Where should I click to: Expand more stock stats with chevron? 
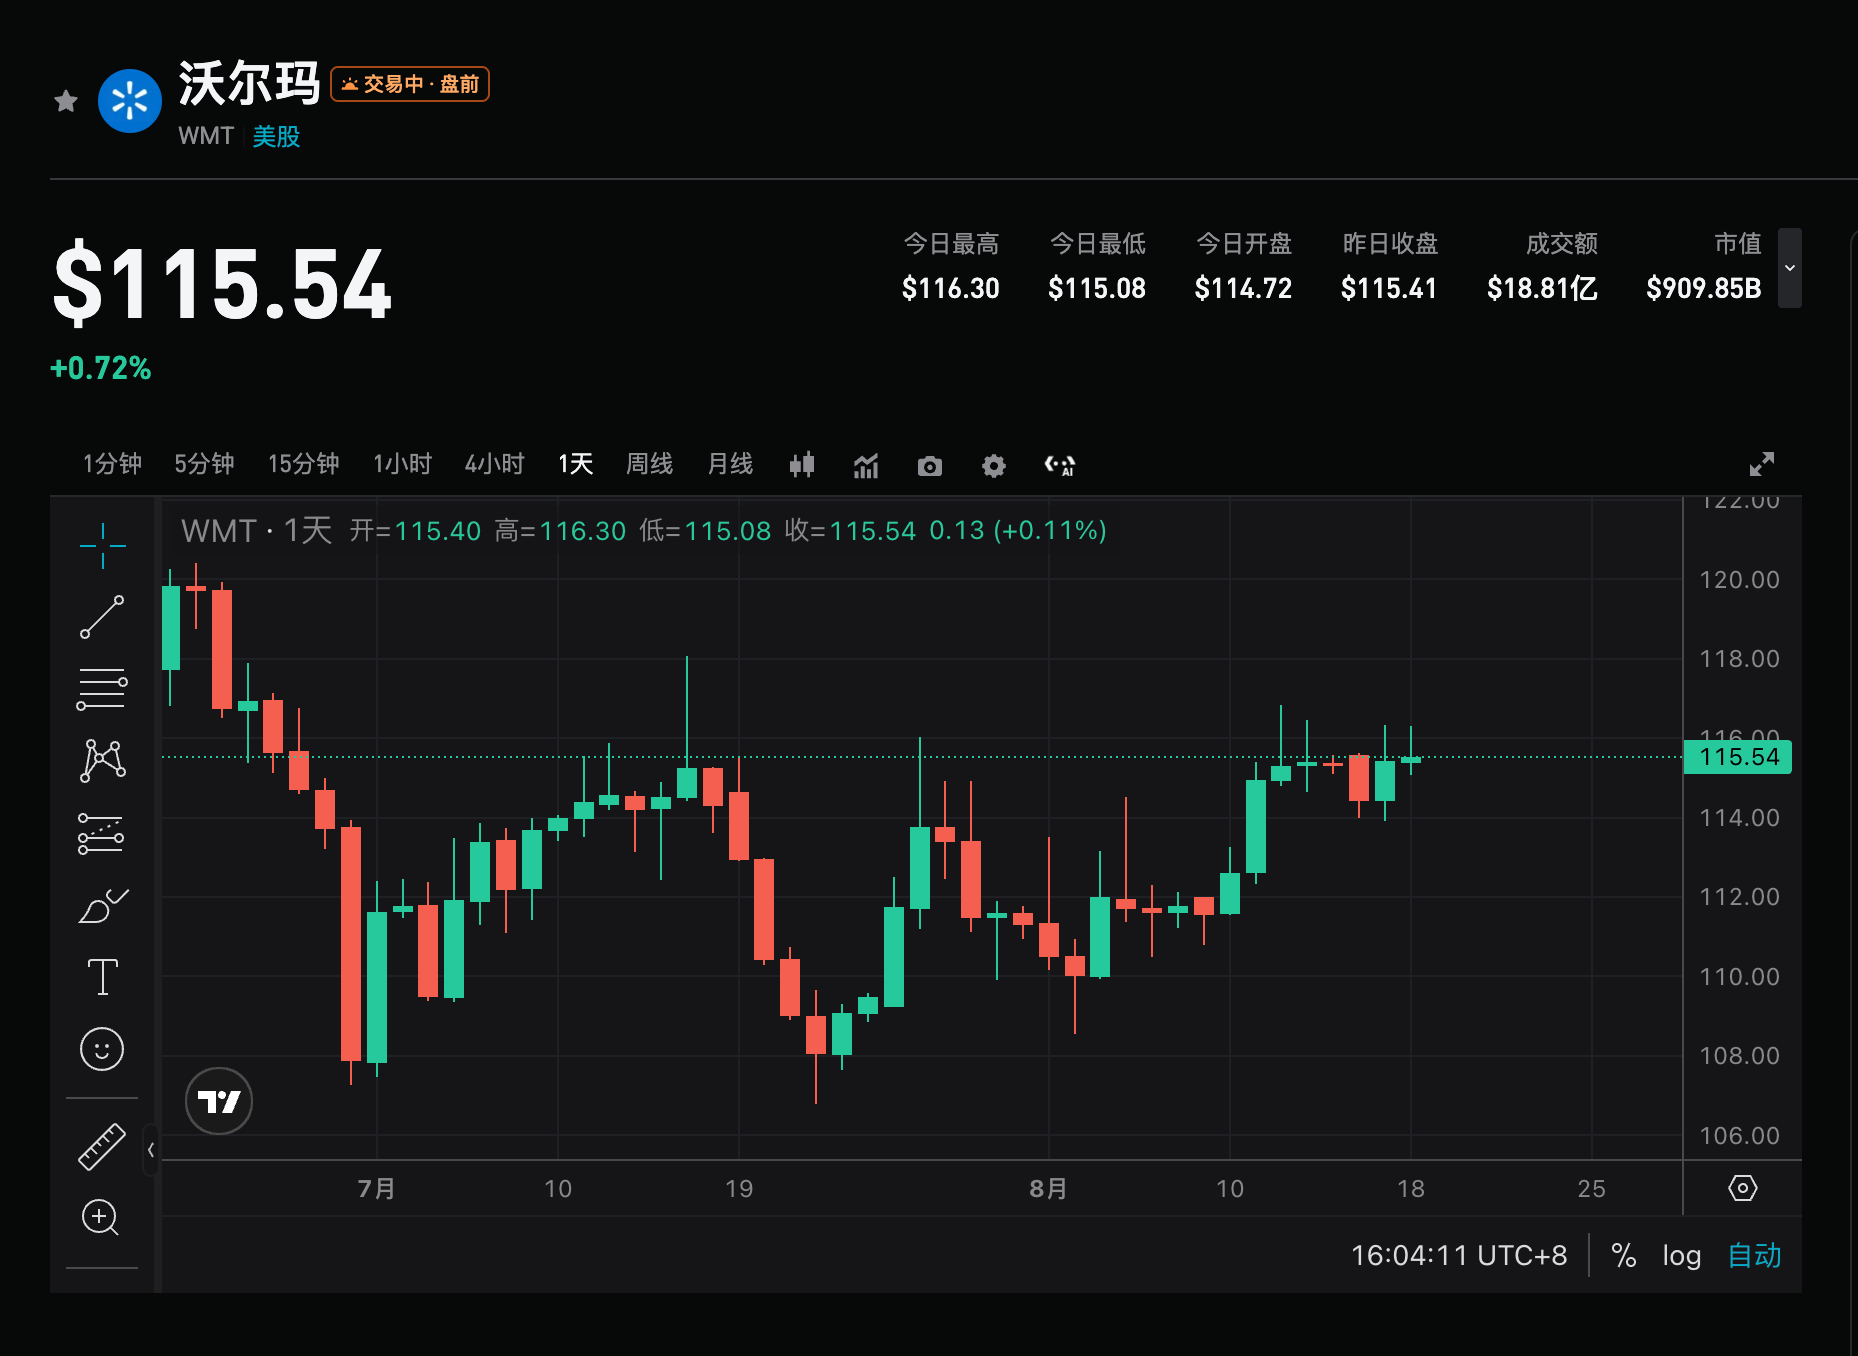click(x=1790, y=268)
